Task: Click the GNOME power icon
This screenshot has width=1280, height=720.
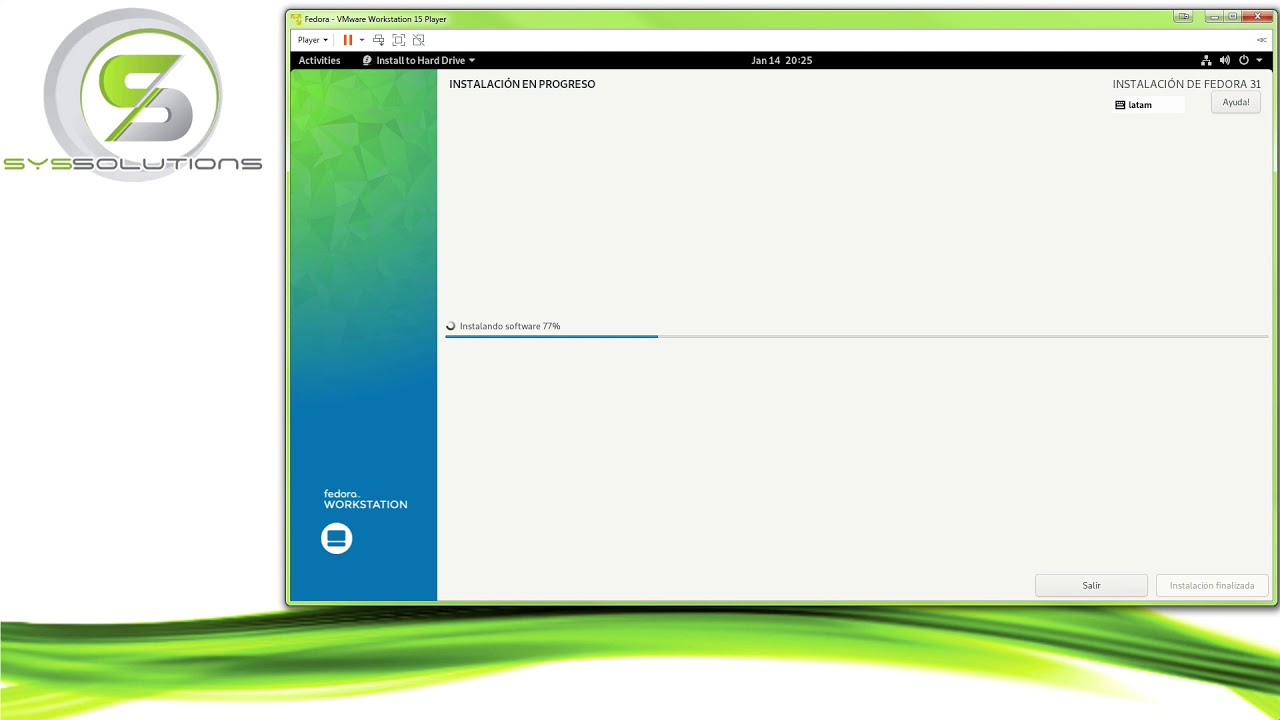Action: pyautogui.click(x=1243, y=60)
